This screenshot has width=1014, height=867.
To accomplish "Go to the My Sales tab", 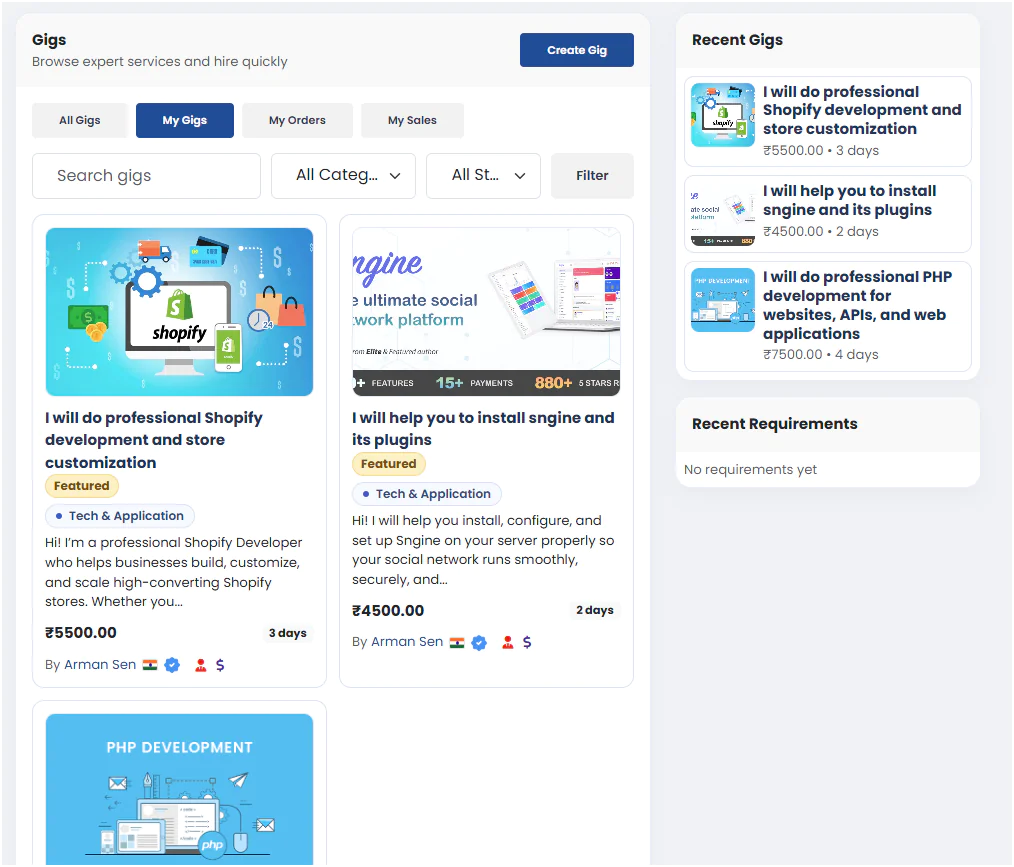I will [x=412, y=121].
